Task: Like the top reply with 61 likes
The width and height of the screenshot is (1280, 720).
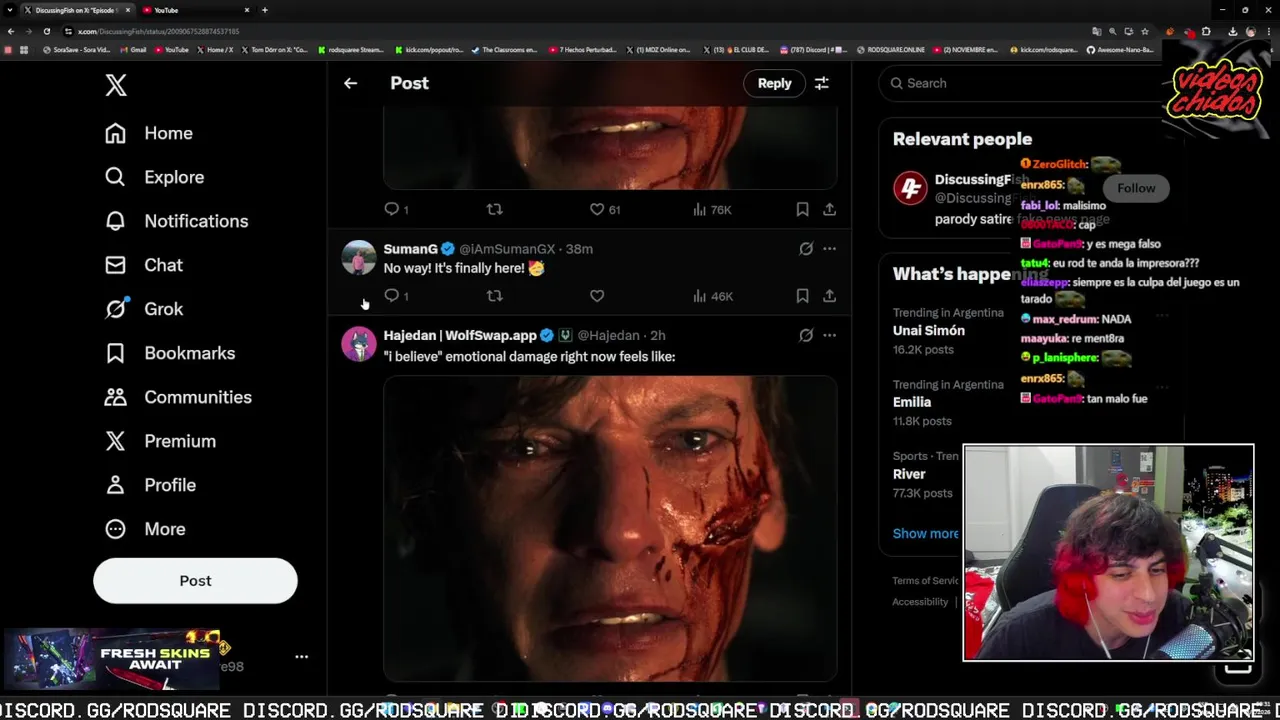Action: (604, 209)
